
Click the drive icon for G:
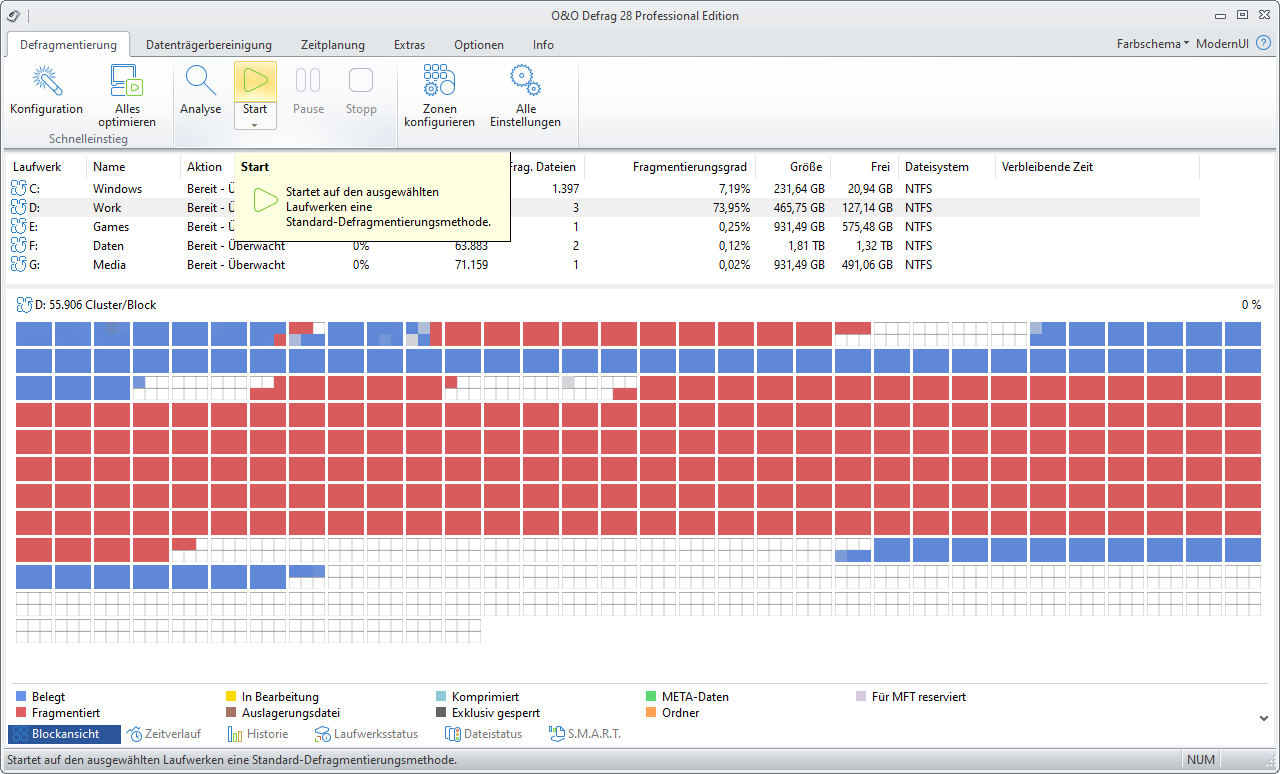click(x=18, y=264)
